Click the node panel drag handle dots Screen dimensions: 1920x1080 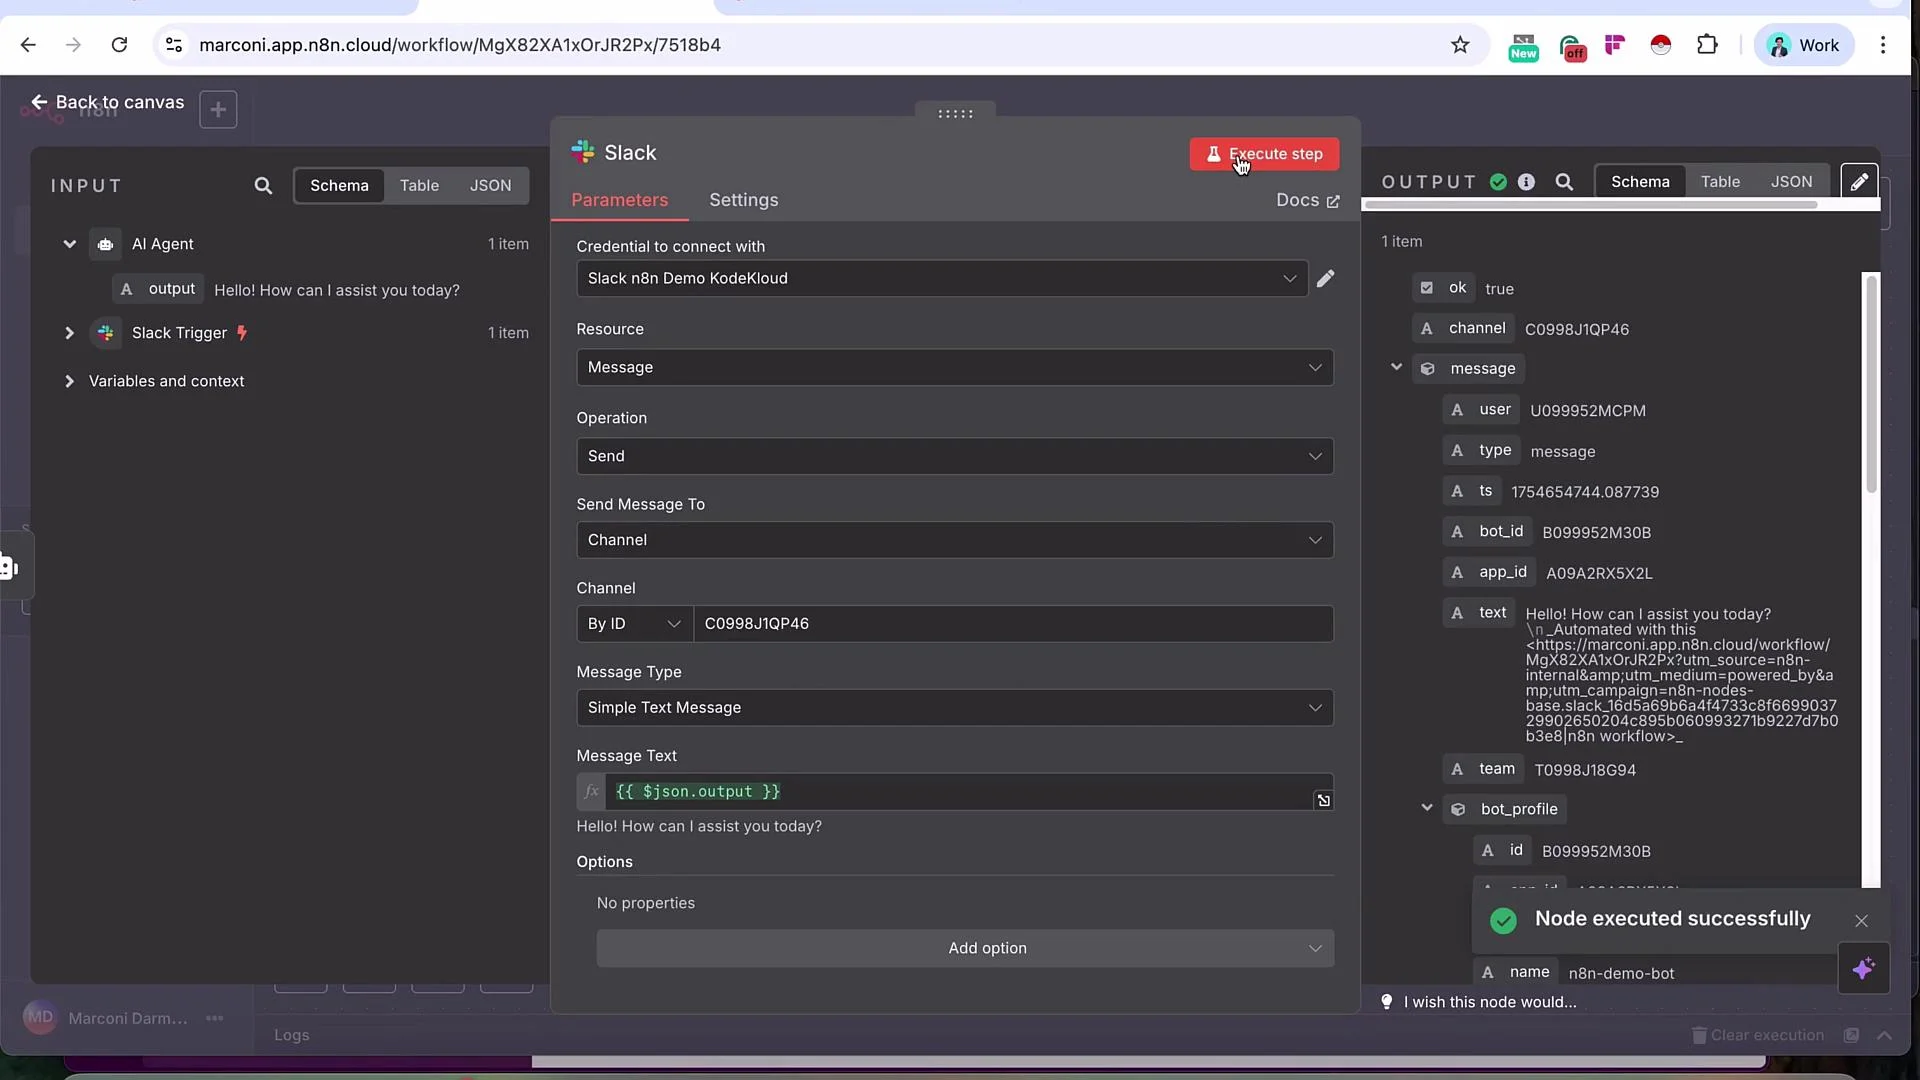(x=955, y=114)
